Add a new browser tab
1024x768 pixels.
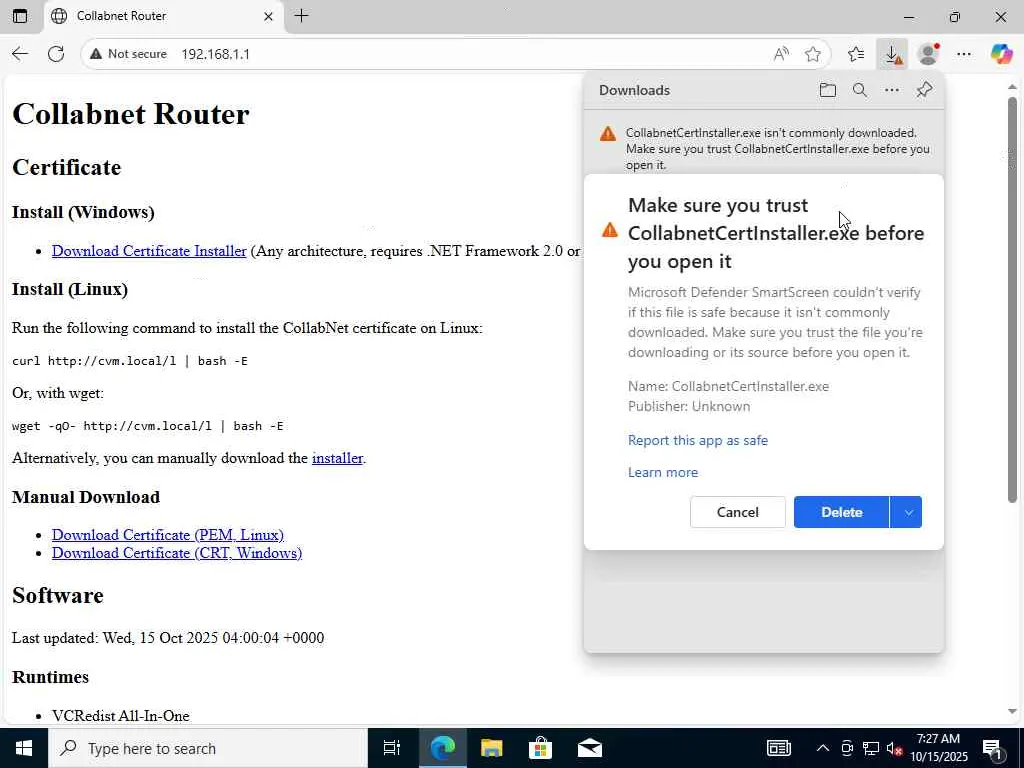(x=301, y=16)
